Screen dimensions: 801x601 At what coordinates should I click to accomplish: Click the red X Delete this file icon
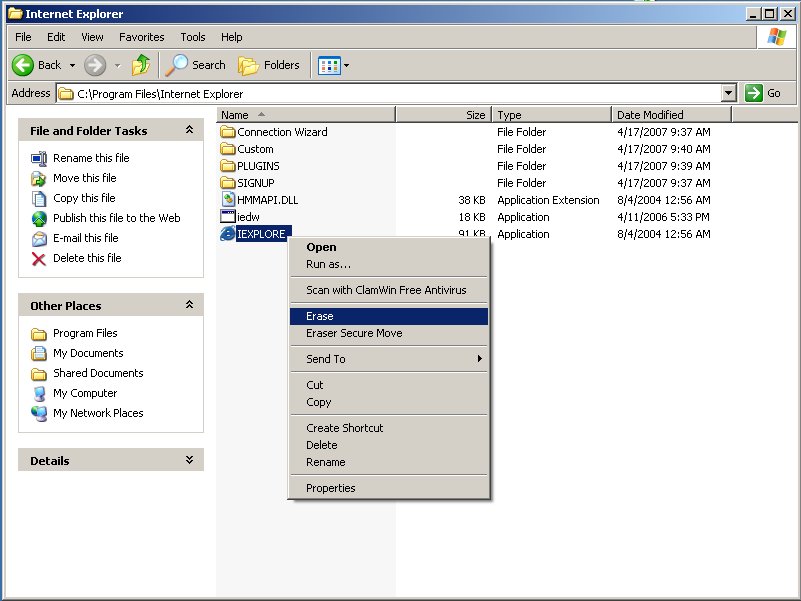(39, 259)
